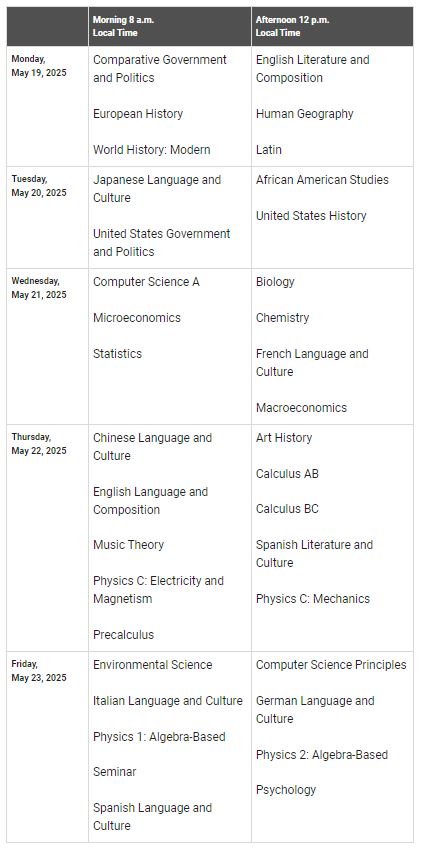424x852 pixels.
Task: Click European History entry
Action: tap(138, 114)
